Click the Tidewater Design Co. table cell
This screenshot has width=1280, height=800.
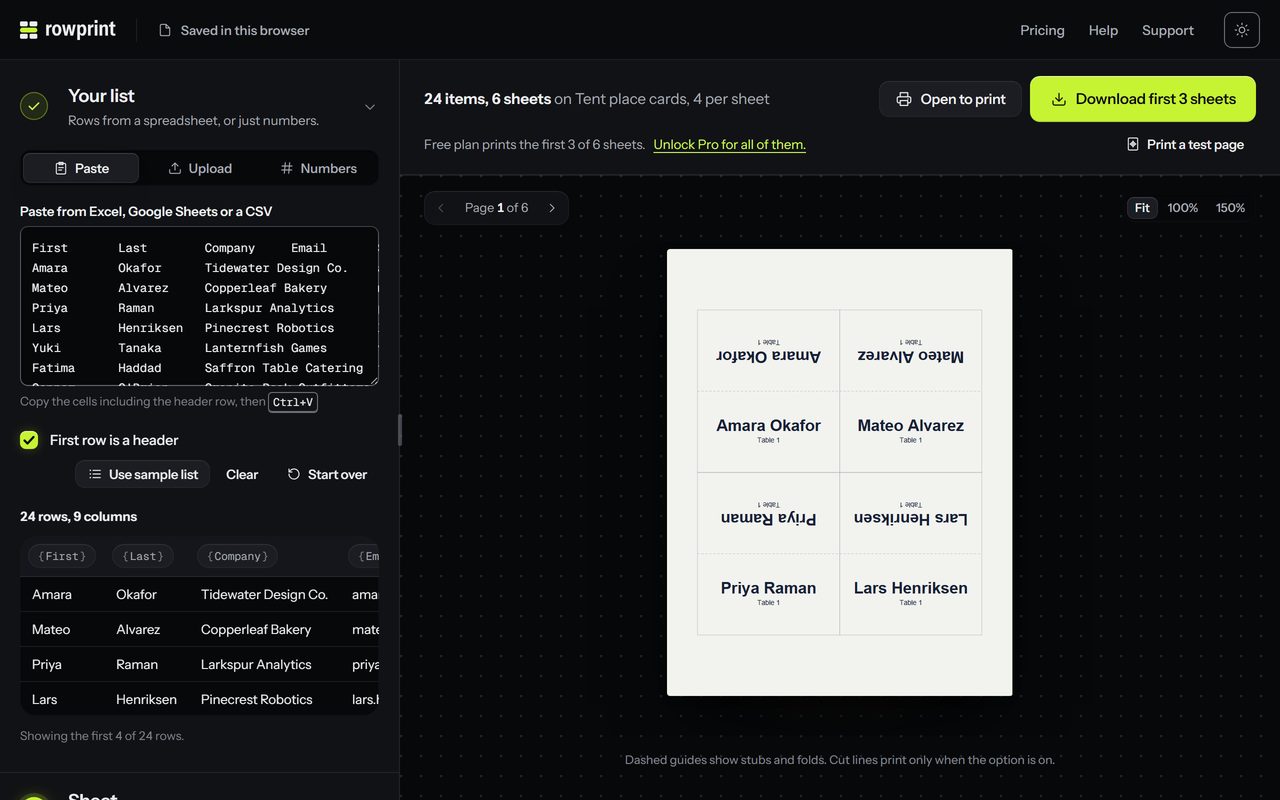[264, 594]
